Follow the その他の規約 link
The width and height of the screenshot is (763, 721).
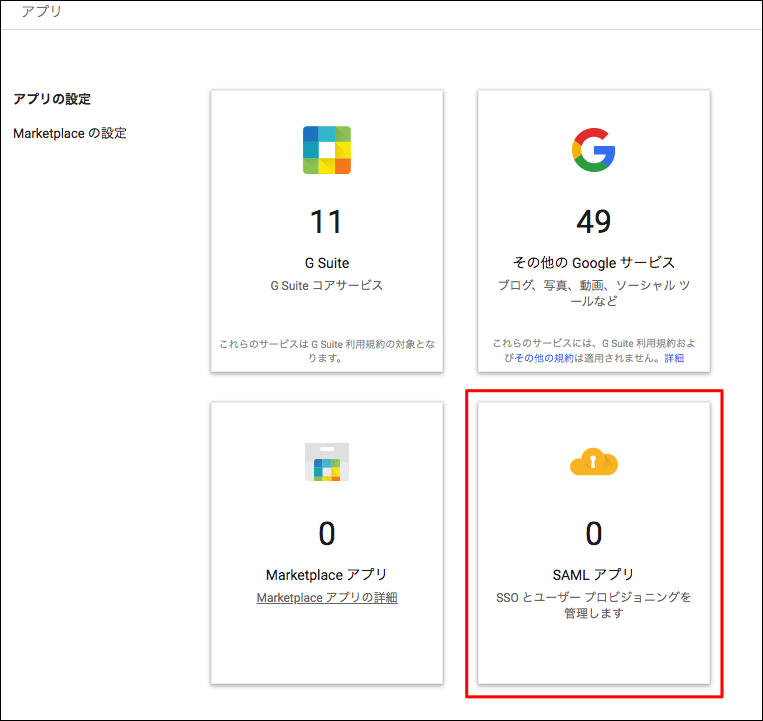544,358
